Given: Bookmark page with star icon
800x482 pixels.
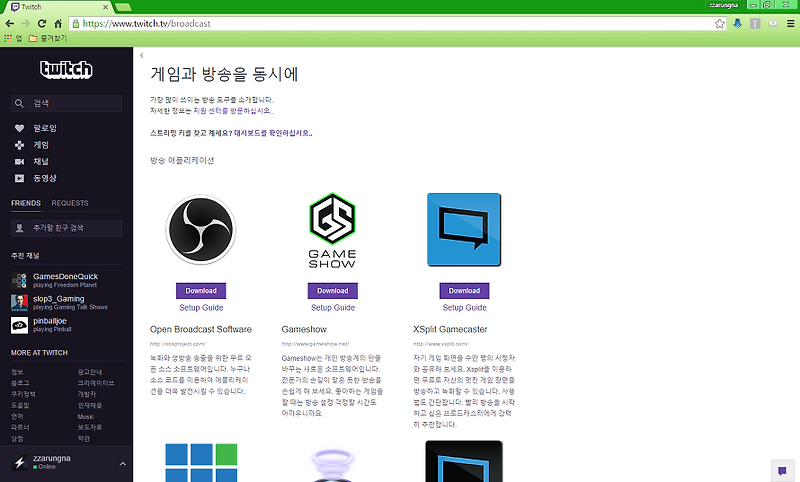Looking at the screenshot, I should pyautogui.click(x=719, y=23).
